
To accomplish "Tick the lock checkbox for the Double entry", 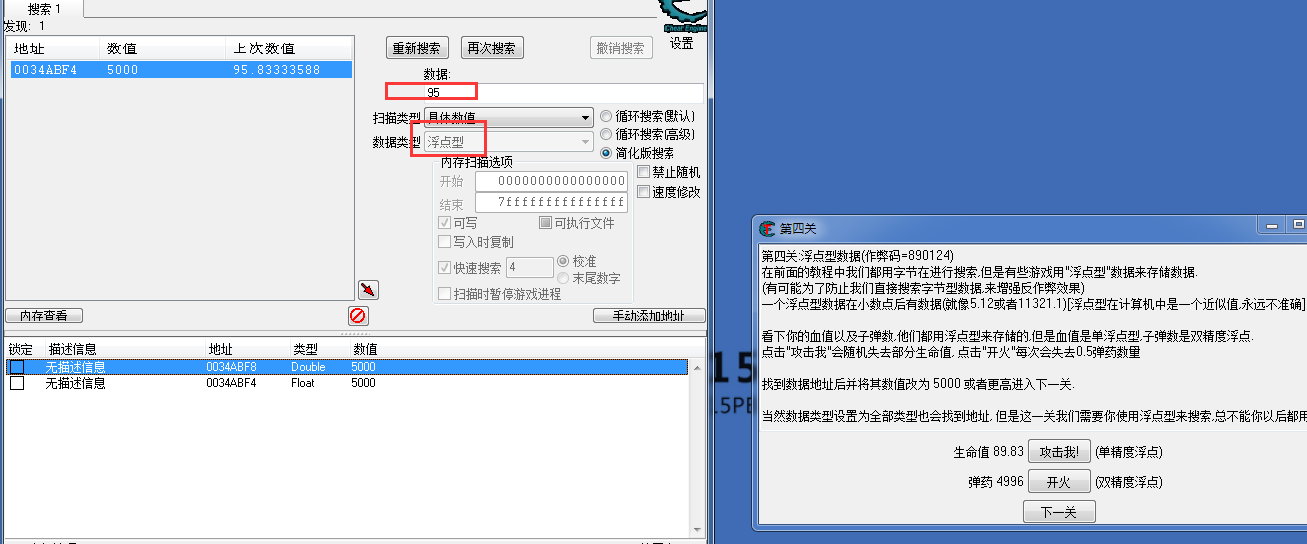I will coord(17,367).
